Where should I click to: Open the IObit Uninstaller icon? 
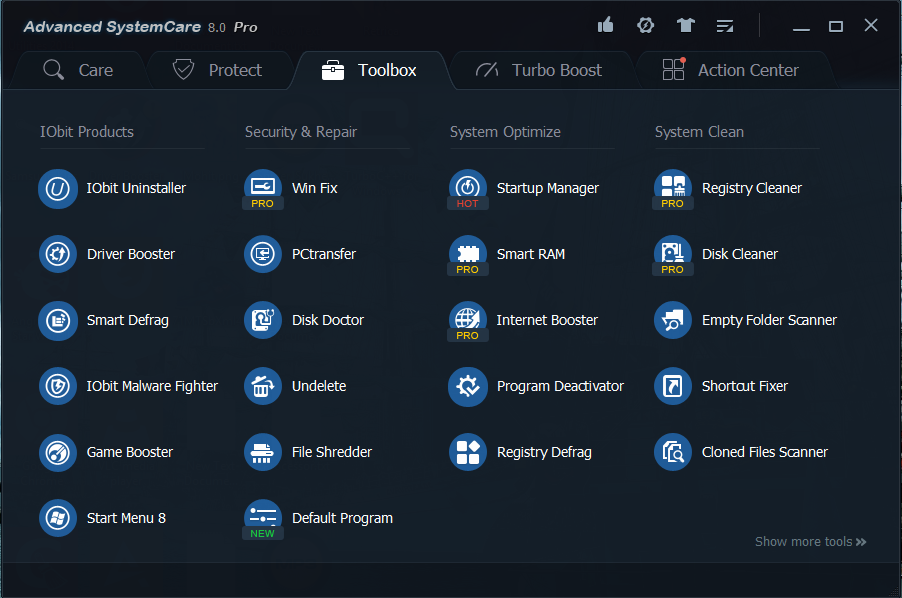(x=58, y=189)
